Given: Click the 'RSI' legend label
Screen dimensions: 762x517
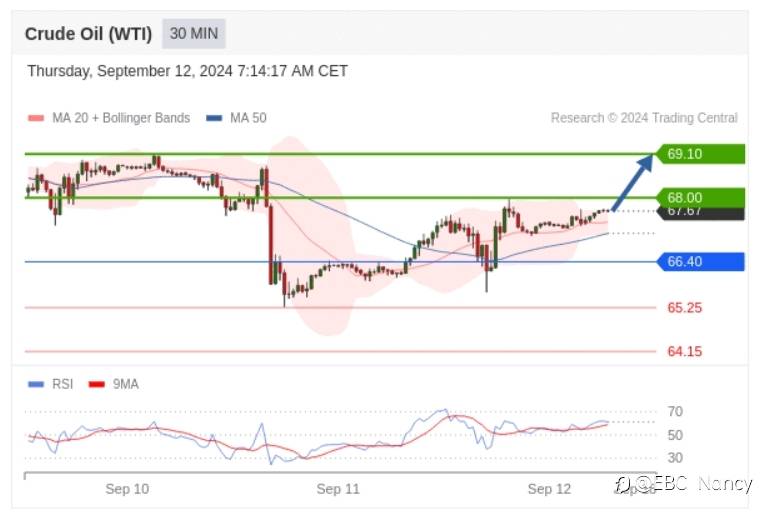Looking at the screenshot, I should coord(63,384).
